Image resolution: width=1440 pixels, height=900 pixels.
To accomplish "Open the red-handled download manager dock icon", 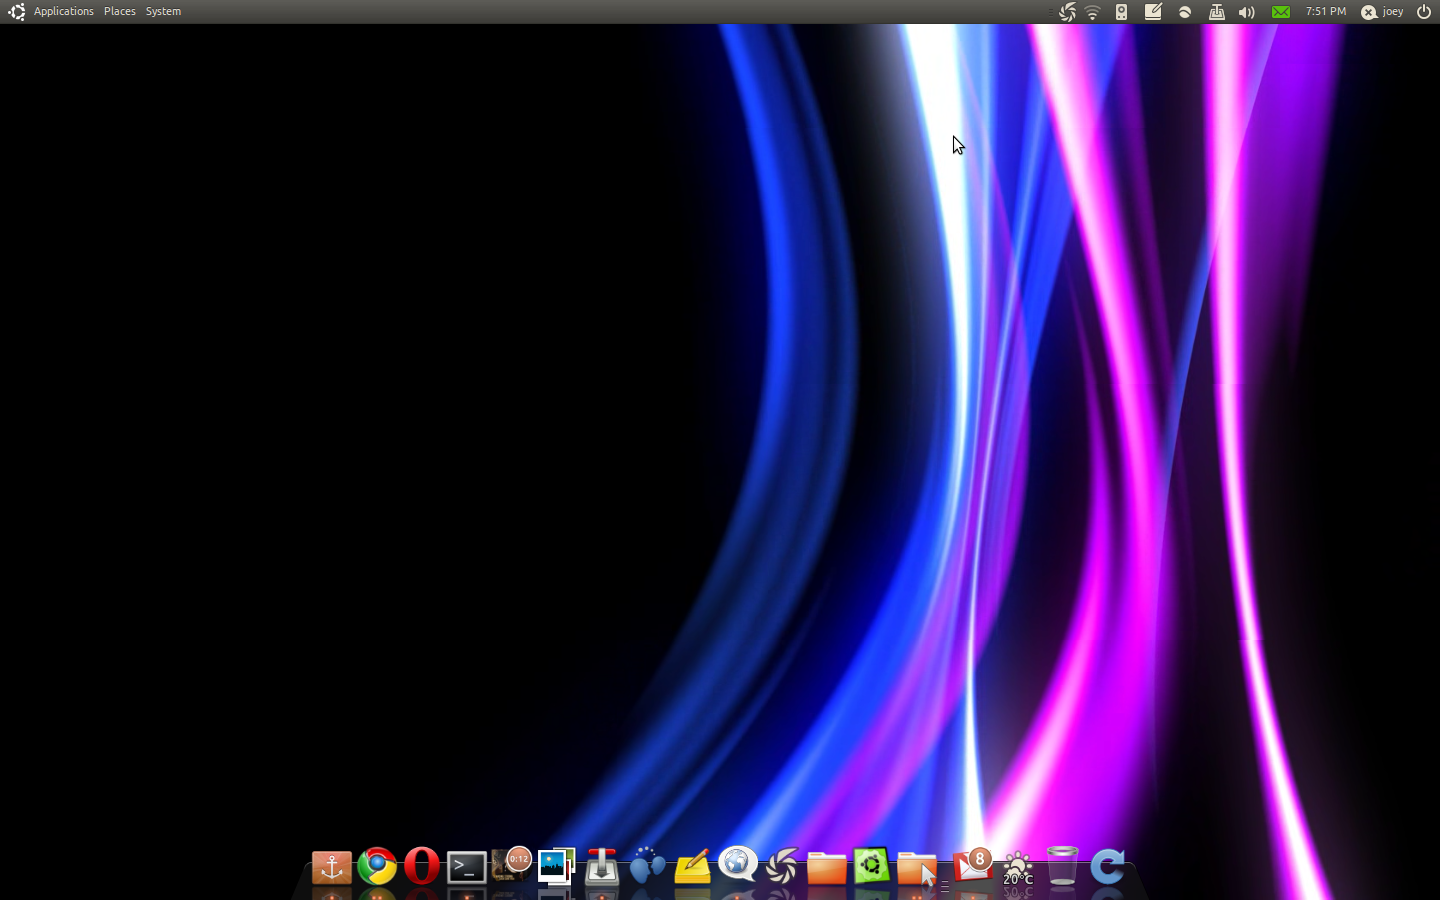I will (x=602, y=866).
